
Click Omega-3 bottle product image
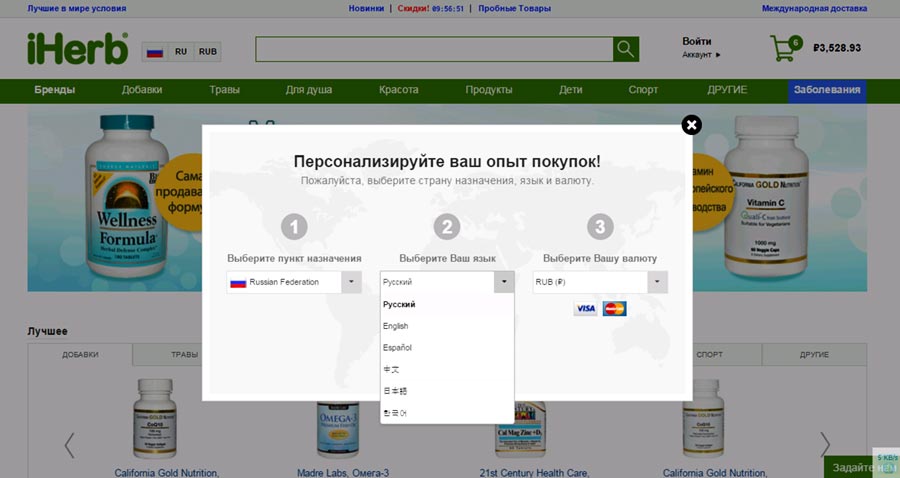(338, 429)
